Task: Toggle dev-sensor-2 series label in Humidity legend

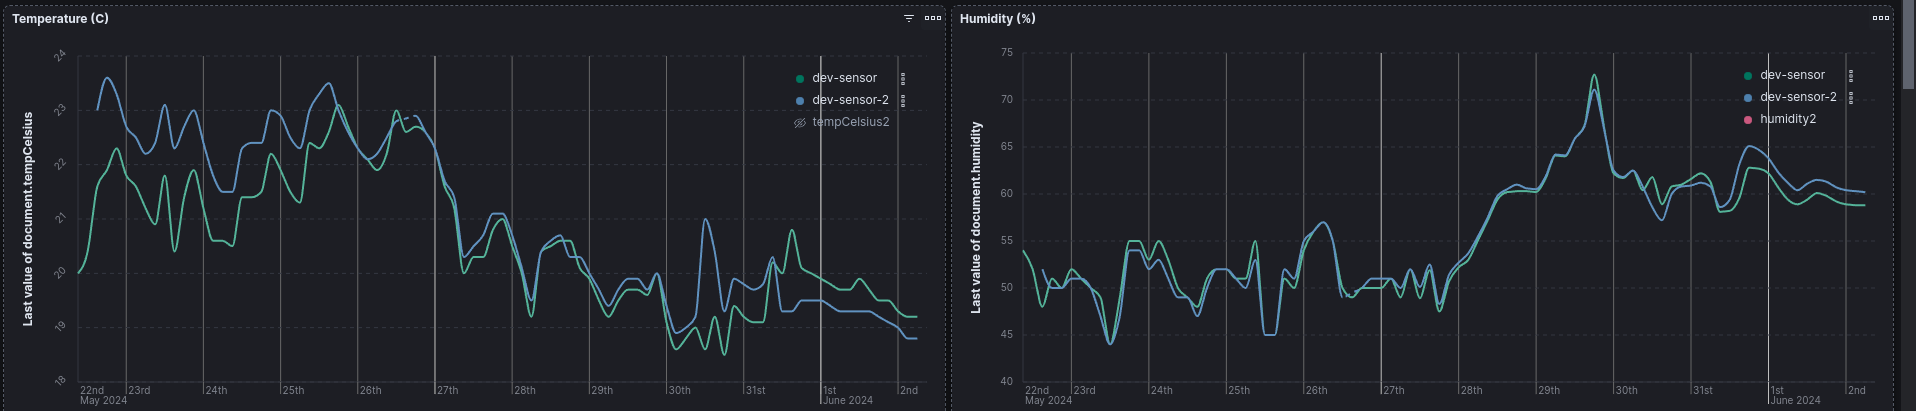Action: click(1798, 97)
